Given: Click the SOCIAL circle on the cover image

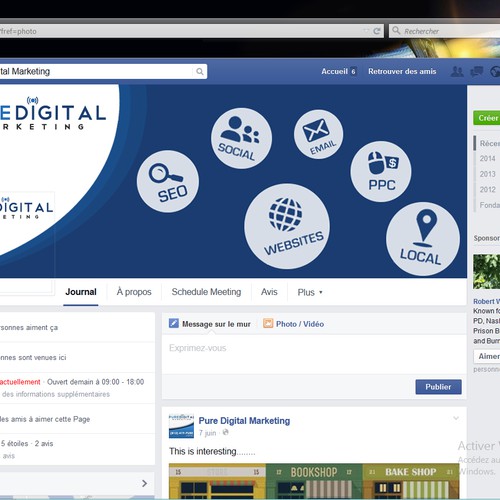Looking at the screenshot, I should tap(241, 138).
